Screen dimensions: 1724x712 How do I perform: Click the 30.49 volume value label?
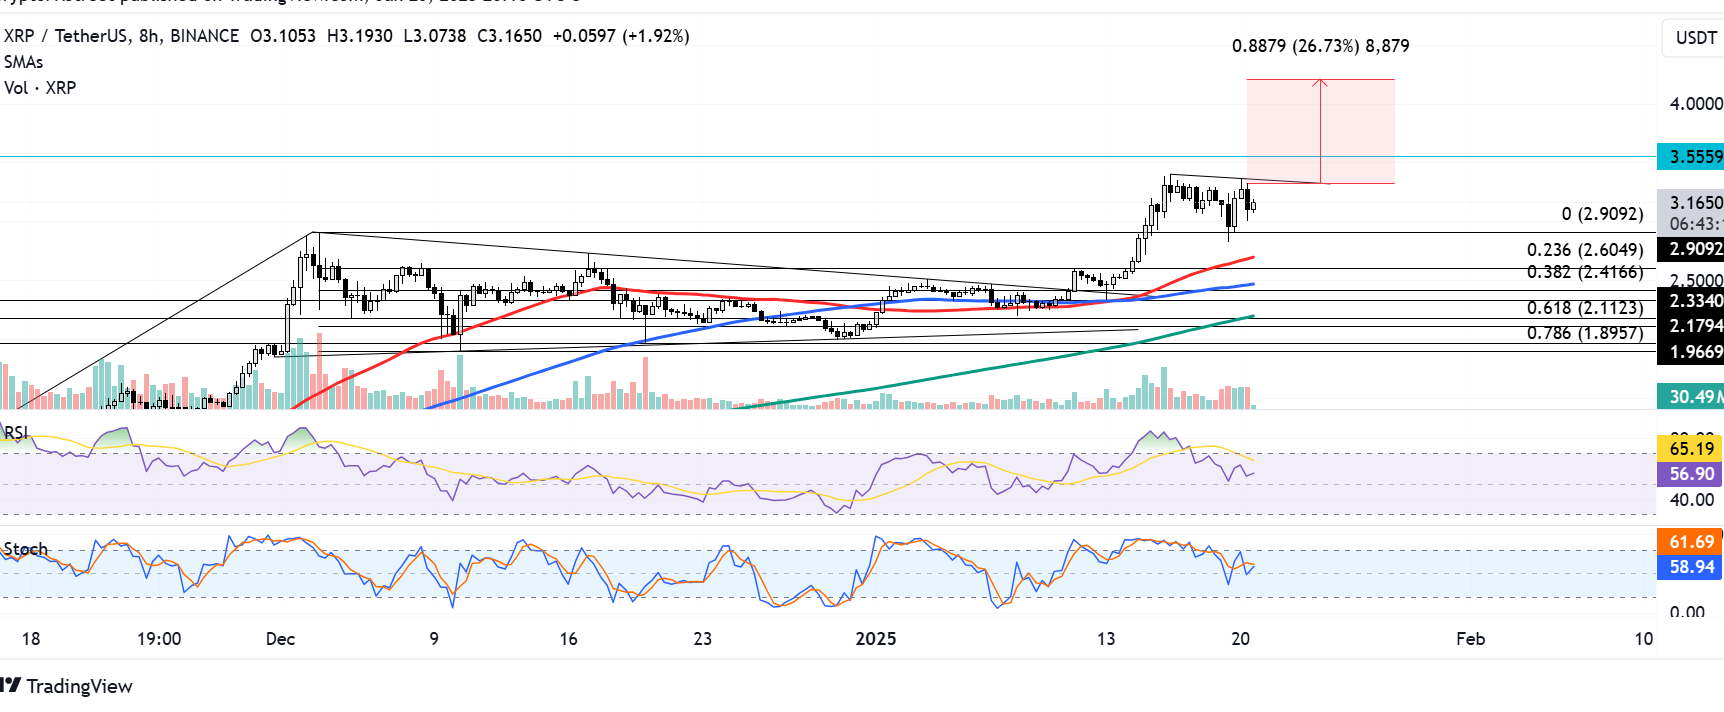pos(1691,396)
